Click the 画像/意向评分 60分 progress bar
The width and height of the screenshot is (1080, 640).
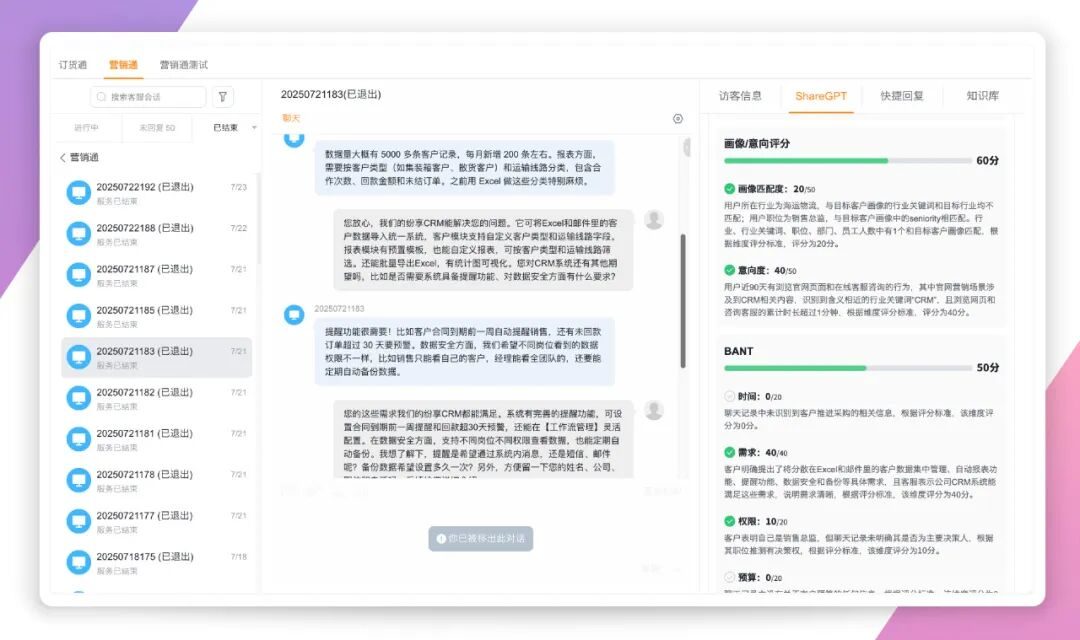point(847,160)
